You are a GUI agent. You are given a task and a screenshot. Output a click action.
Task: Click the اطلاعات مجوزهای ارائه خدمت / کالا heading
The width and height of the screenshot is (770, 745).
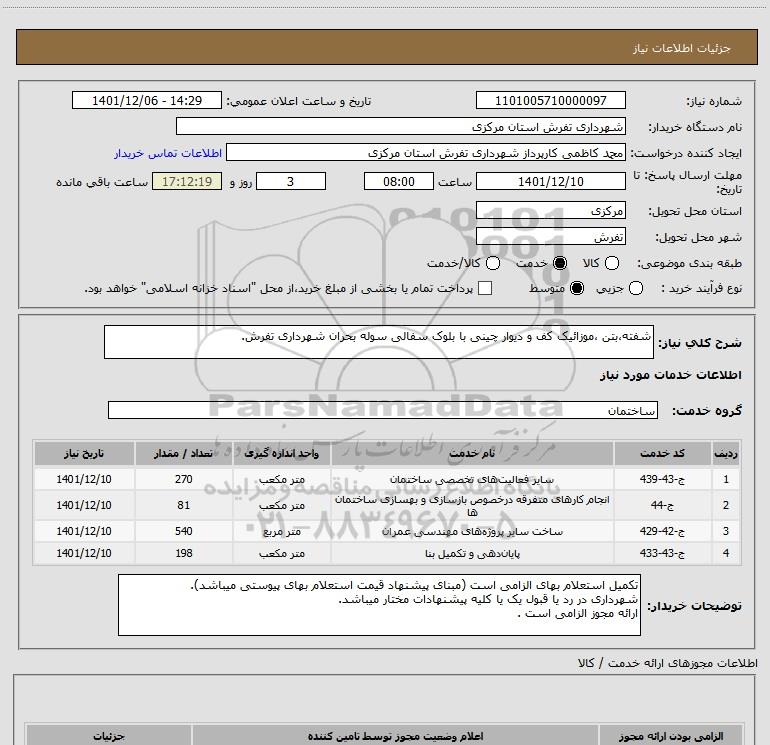(x=667, y=663)
